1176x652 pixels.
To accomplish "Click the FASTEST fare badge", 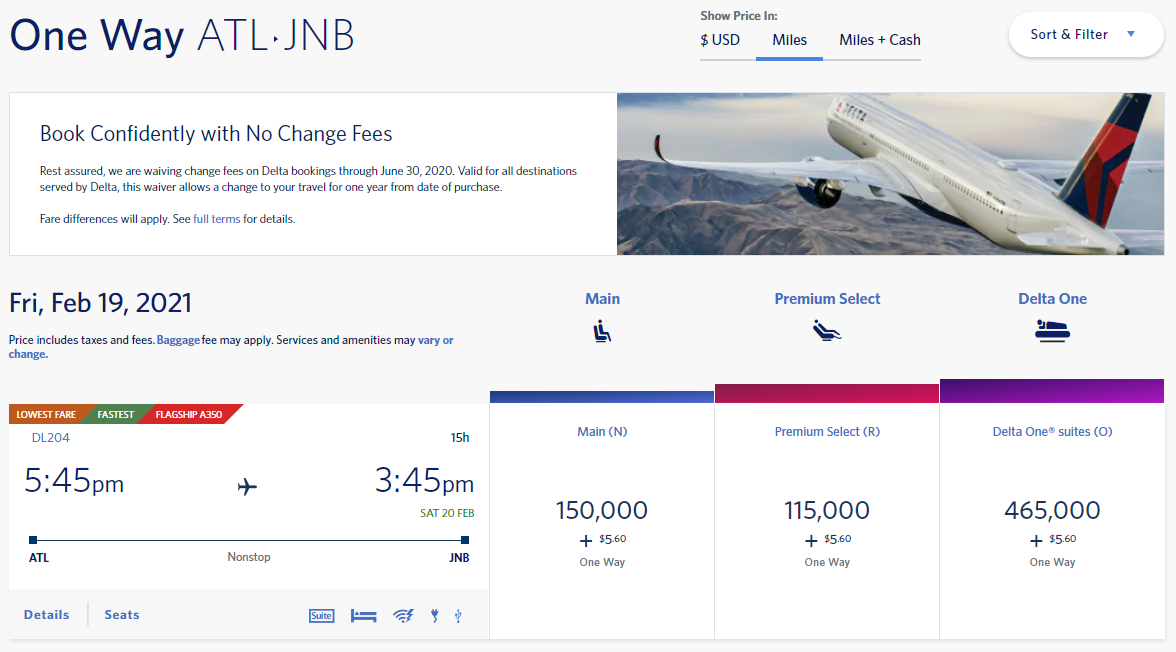I will 114,413.
